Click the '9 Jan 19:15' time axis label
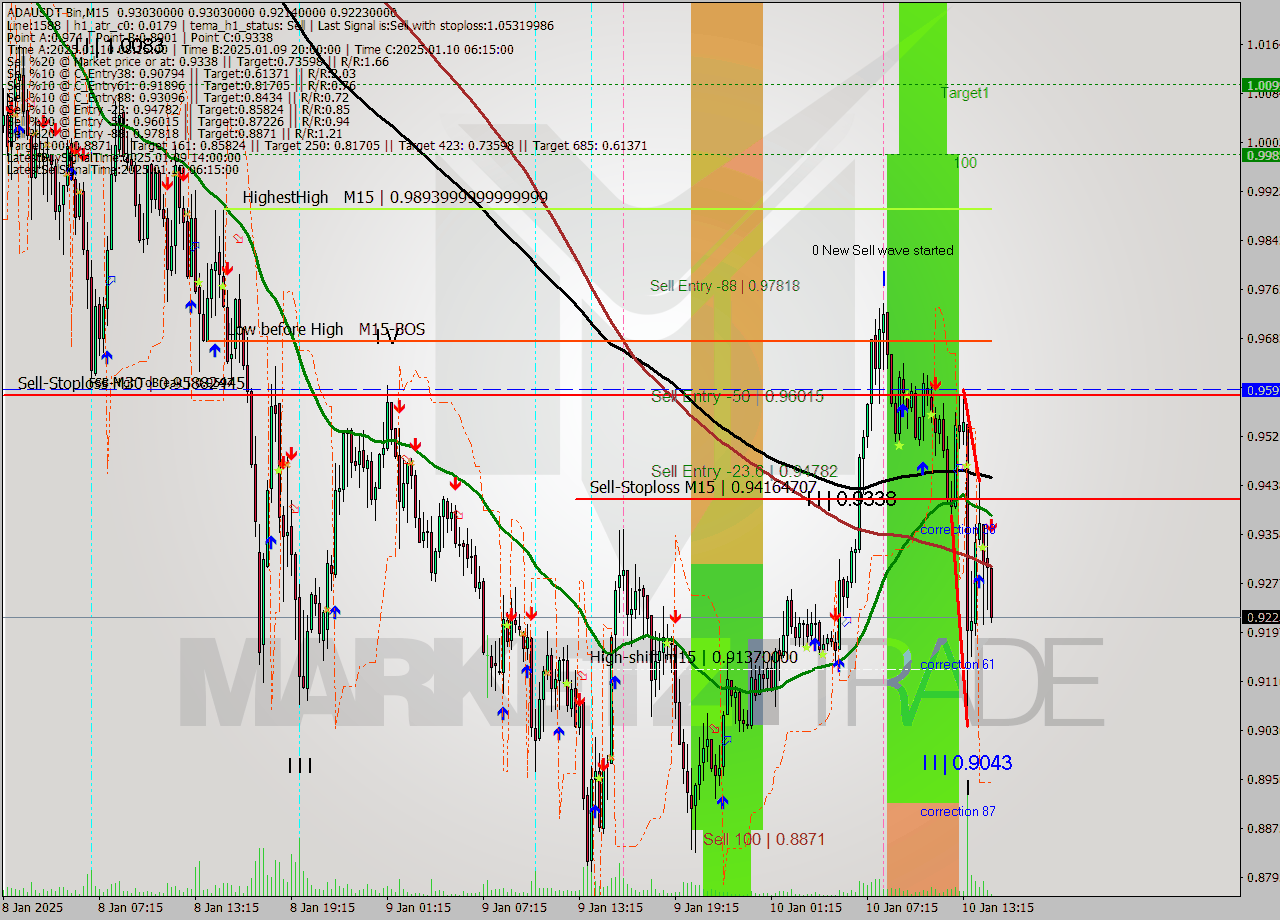The image size is (1280, 920). (x=707, y=908)
